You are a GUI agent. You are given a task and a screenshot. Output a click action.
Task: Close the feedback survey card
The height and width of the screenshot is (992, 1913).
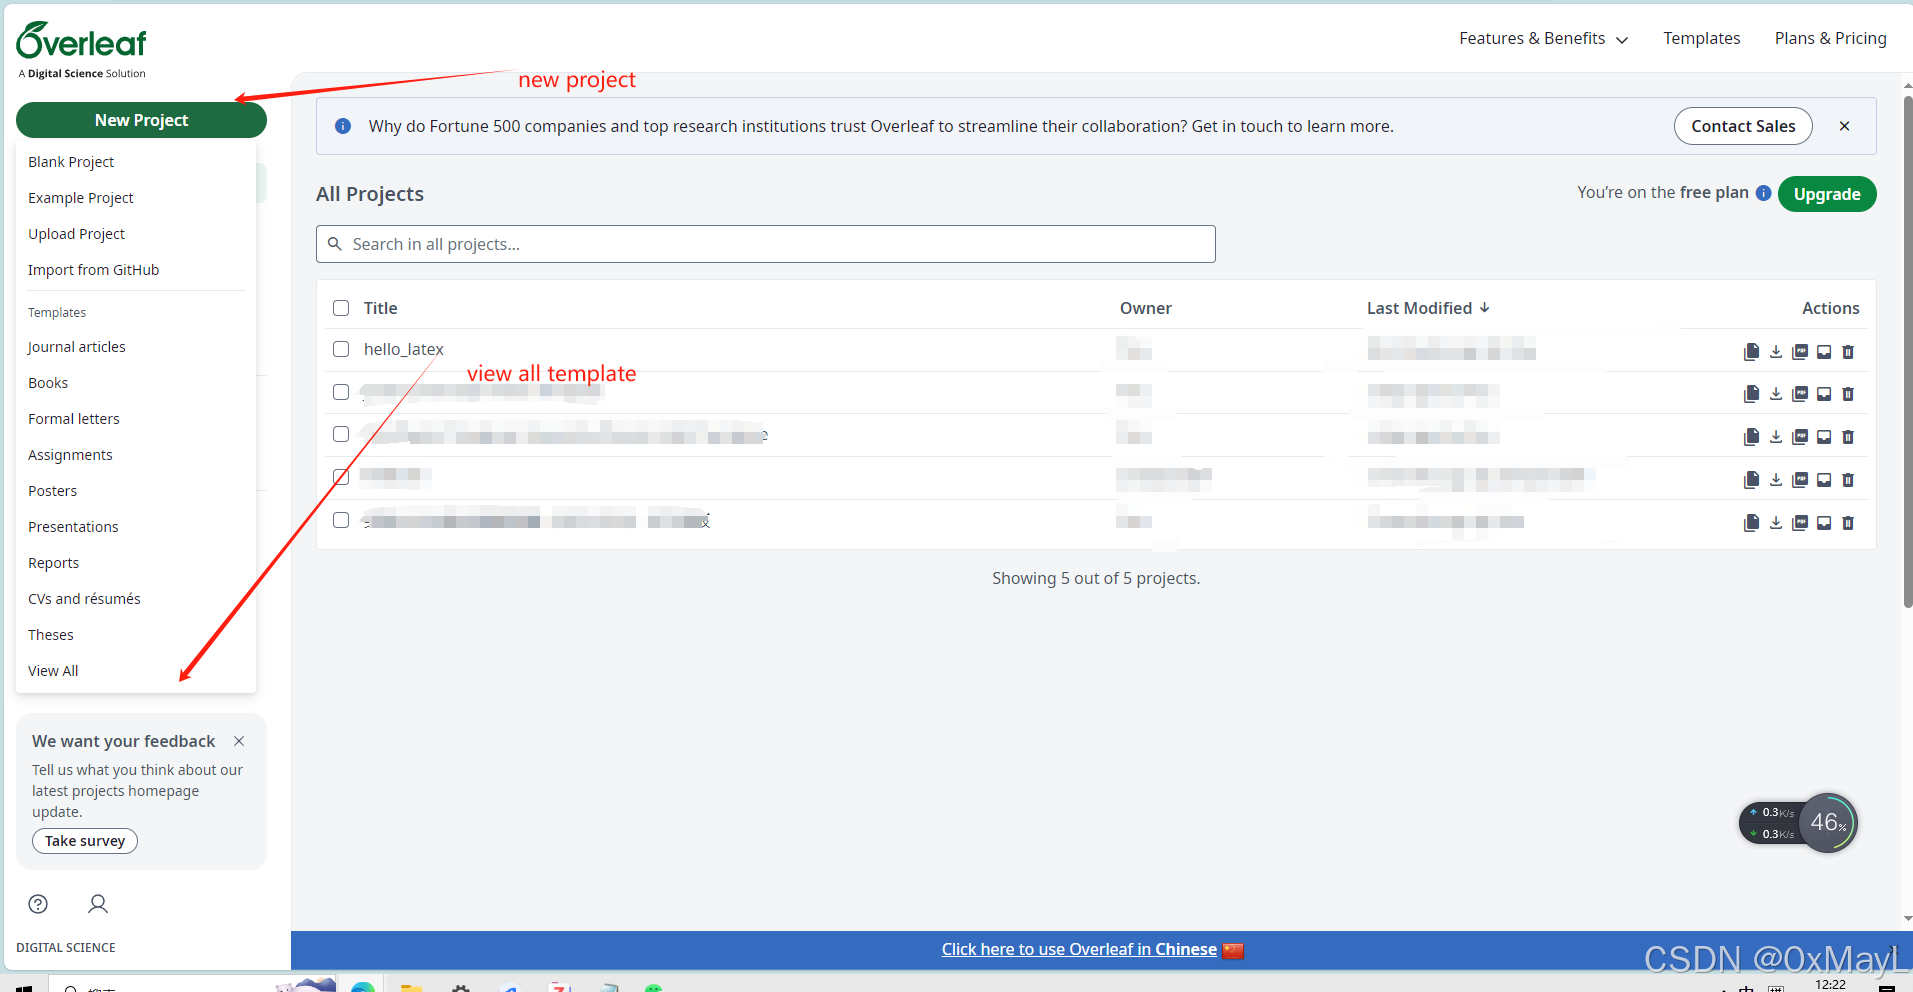(239, 741)
